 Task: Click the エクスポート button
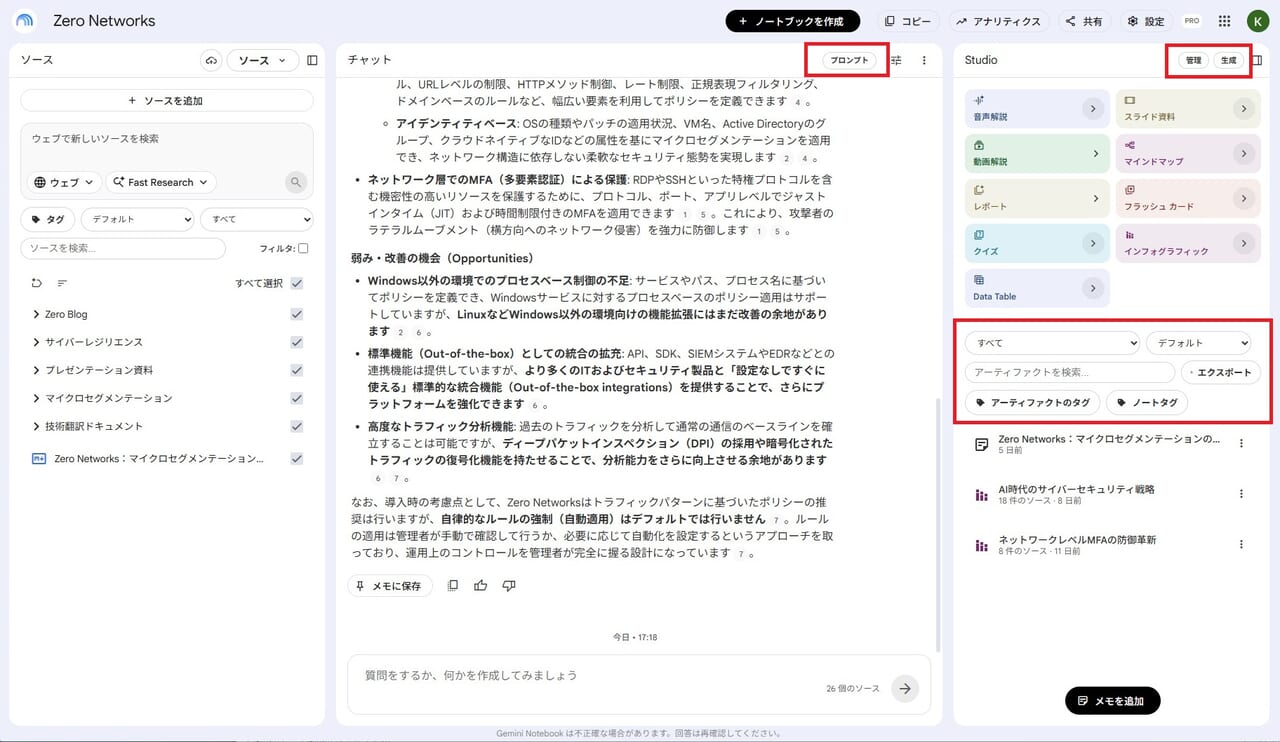tap(1221, 372)
